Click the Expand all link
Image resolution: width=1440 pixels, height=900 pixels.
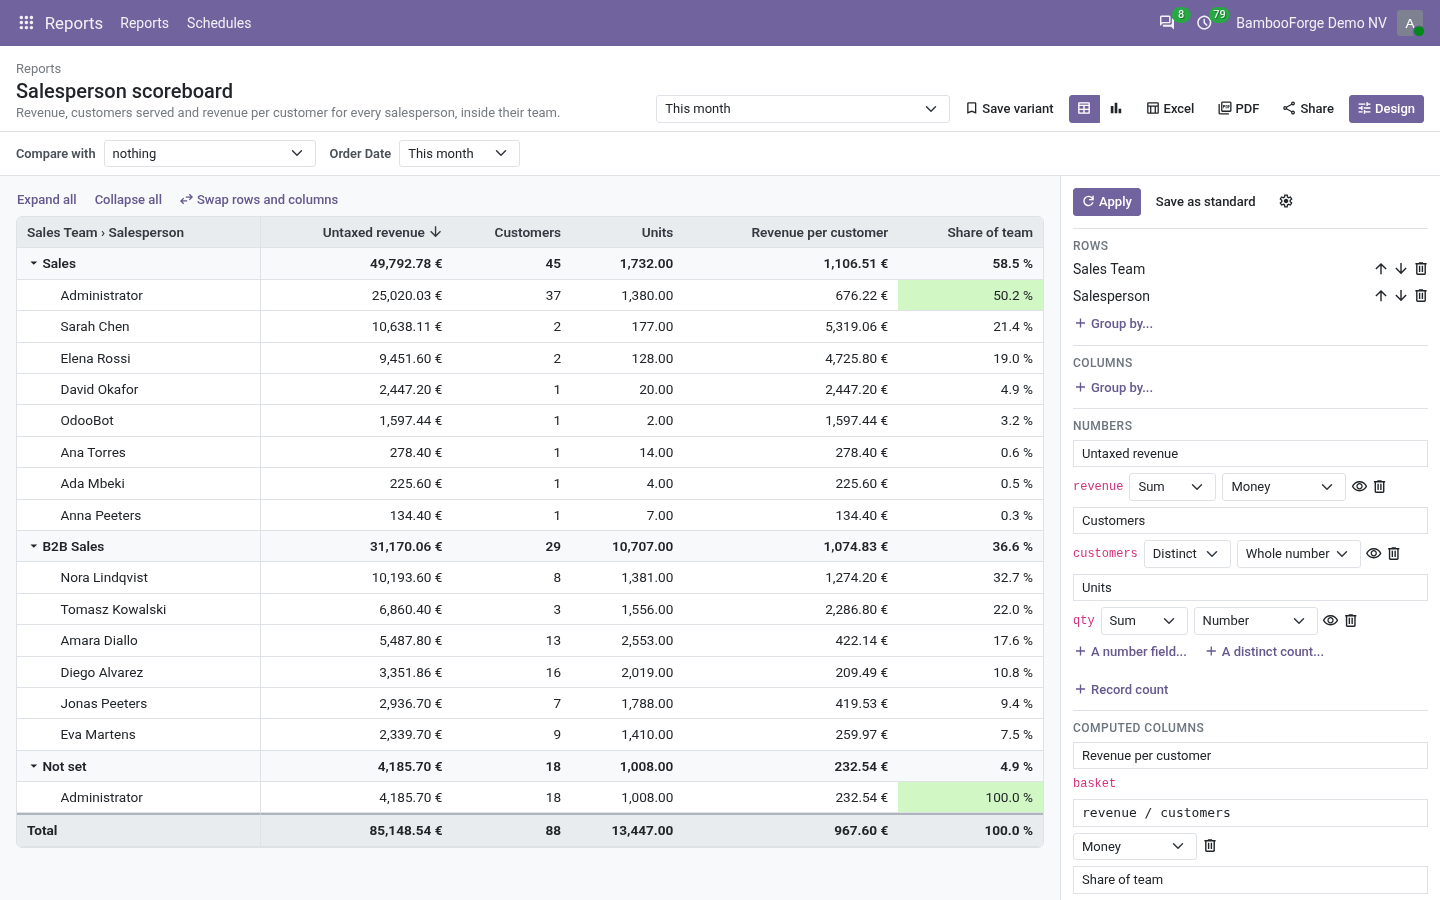point(47,200)
